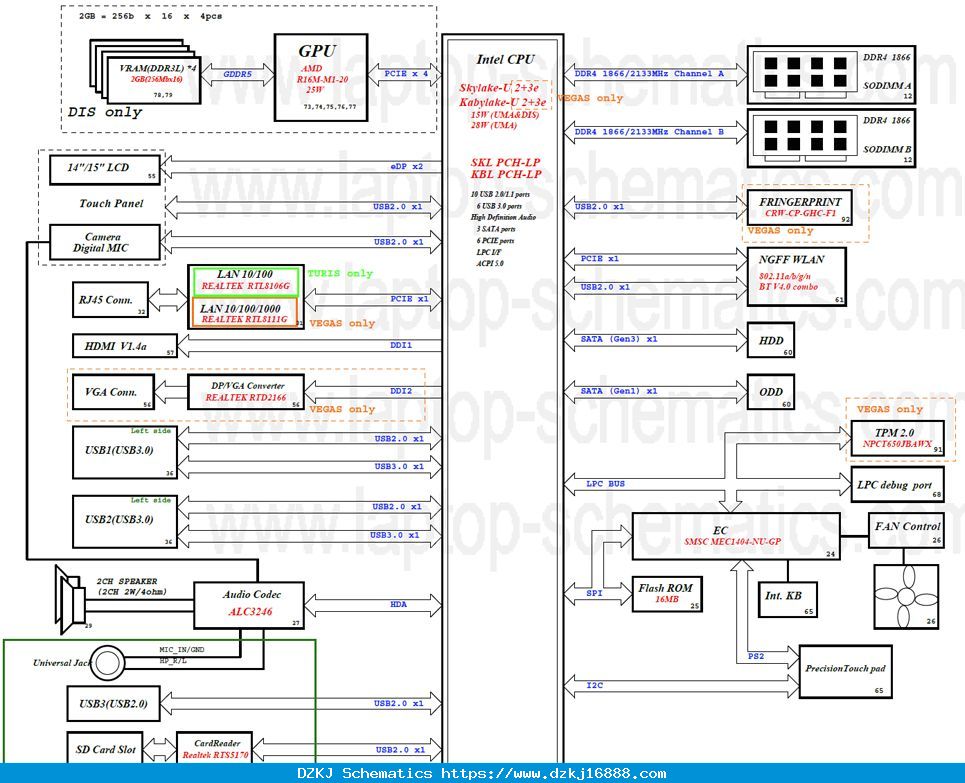Image resolution: width=965 pixels, height=783 pixels.
Task: Click the MIC_IN/GND signal label
Action: [182, 649]
